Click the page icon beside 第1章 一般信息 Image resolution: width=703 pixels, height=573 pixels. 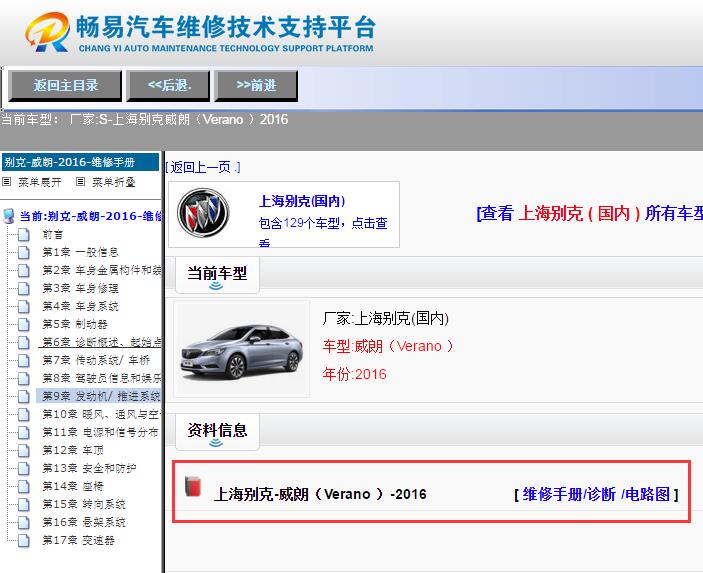click(24, 252)
